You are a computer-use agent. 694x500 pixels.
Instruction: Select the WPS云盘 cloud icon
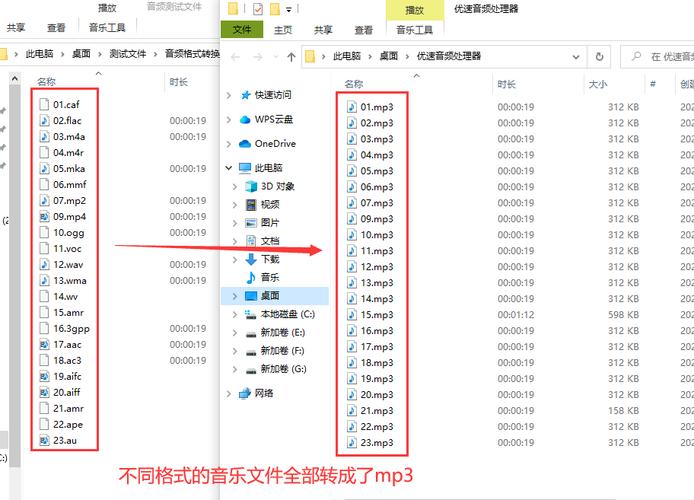click(x=245, y=120)
